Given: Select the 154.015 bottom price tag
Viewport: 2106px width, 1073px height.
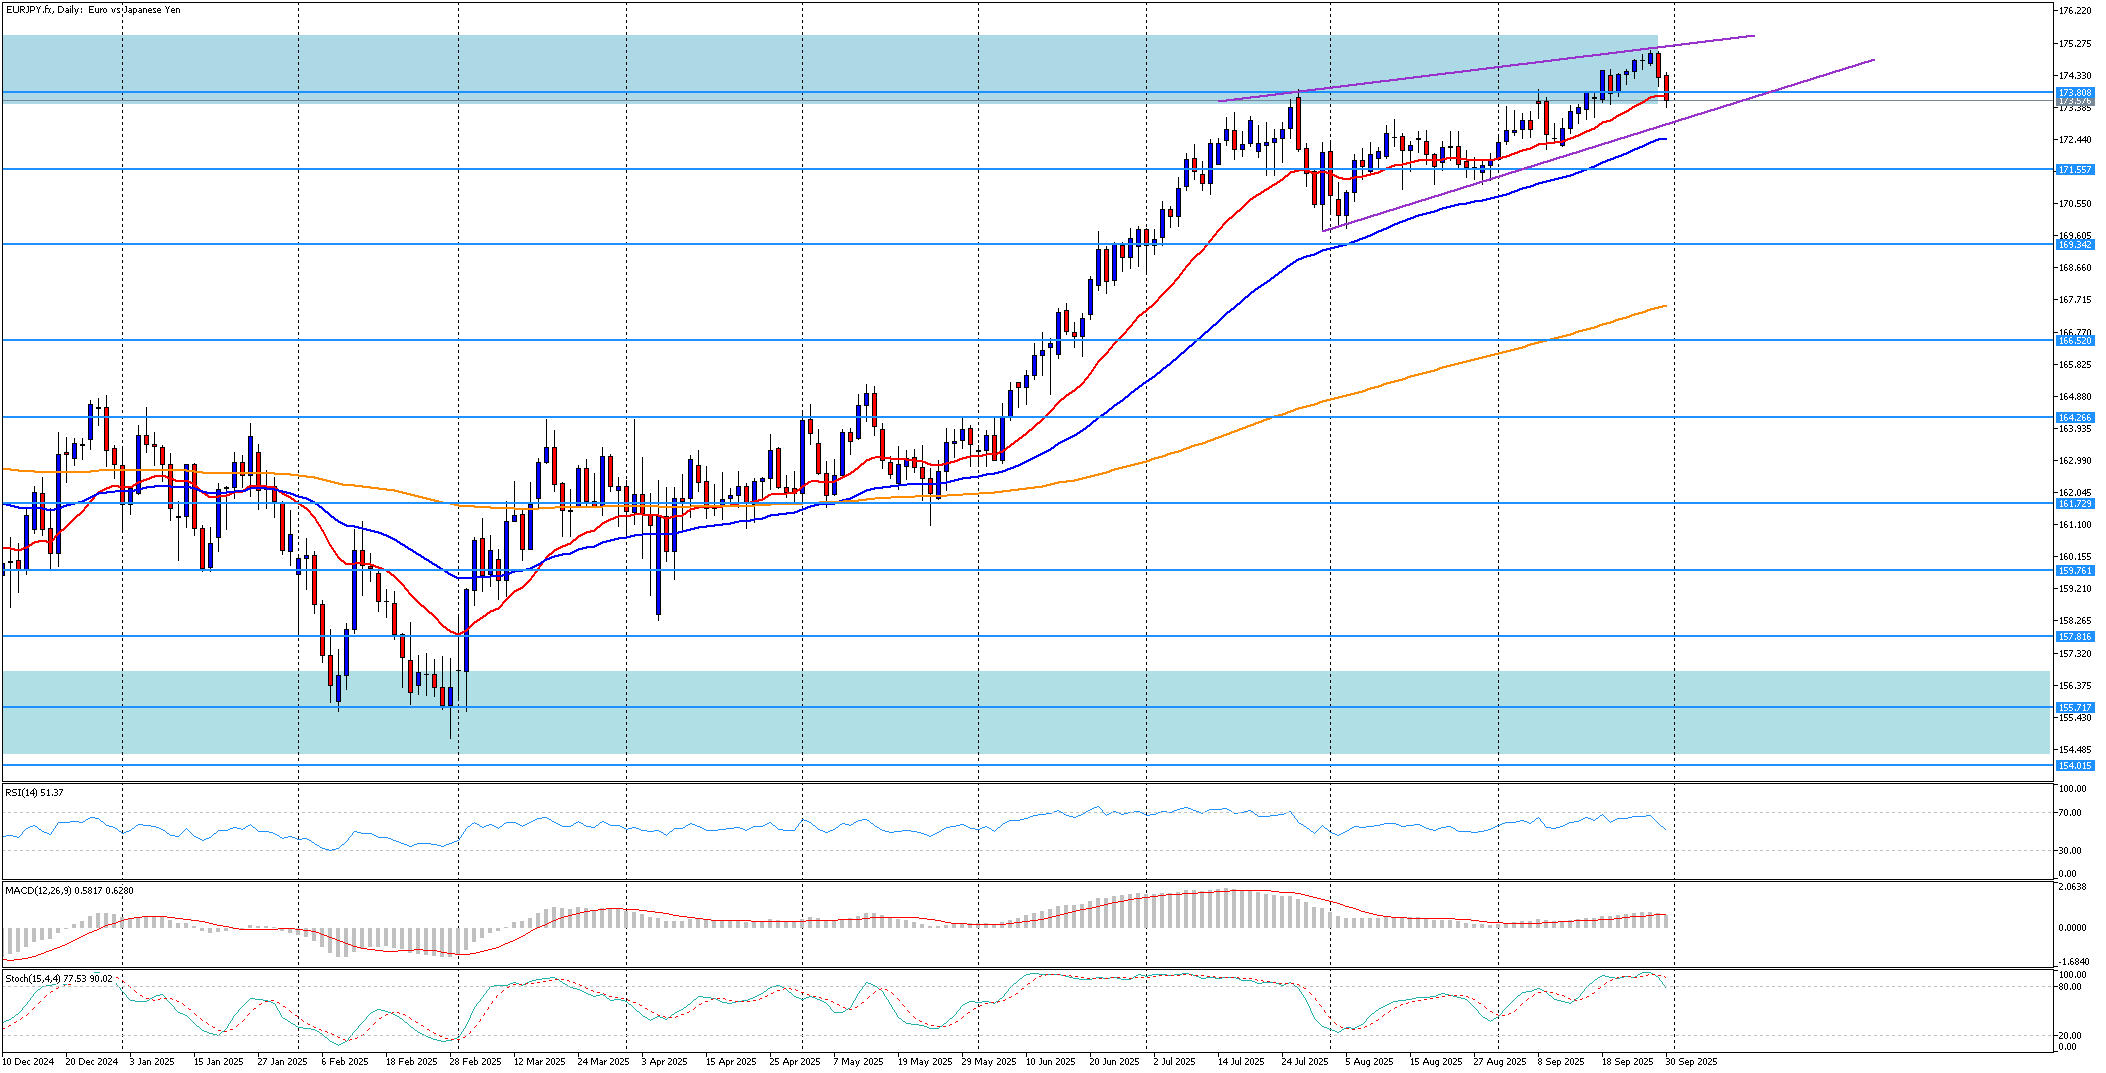Looking at the screenshot, I should coord(2074,766).
